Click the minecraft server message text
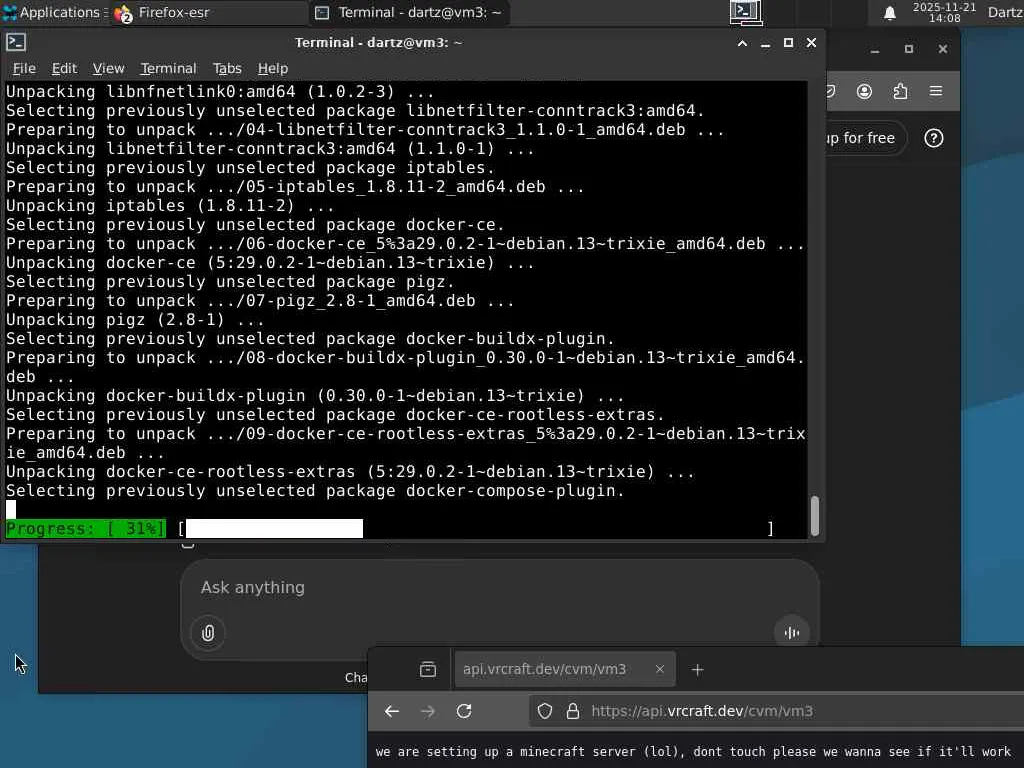1024x768 pixels. [693, 752]
